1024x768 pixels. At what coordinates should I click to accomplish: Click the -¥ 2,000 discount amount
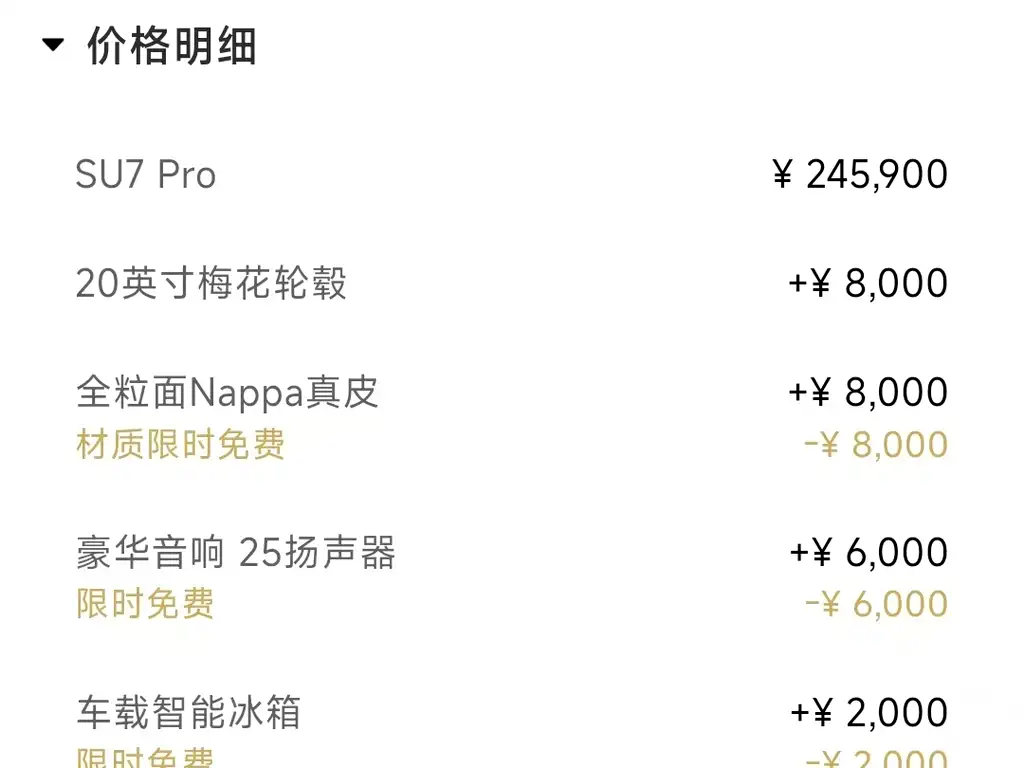tap(876, 758)
